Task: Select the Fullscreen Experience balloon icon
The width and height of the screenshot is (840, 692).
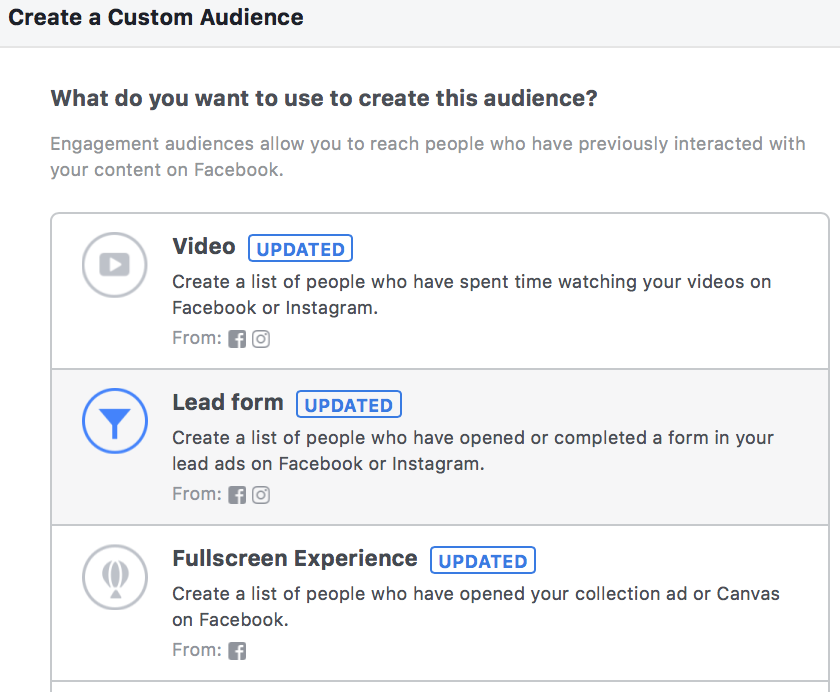Action: tap(115, 577)
